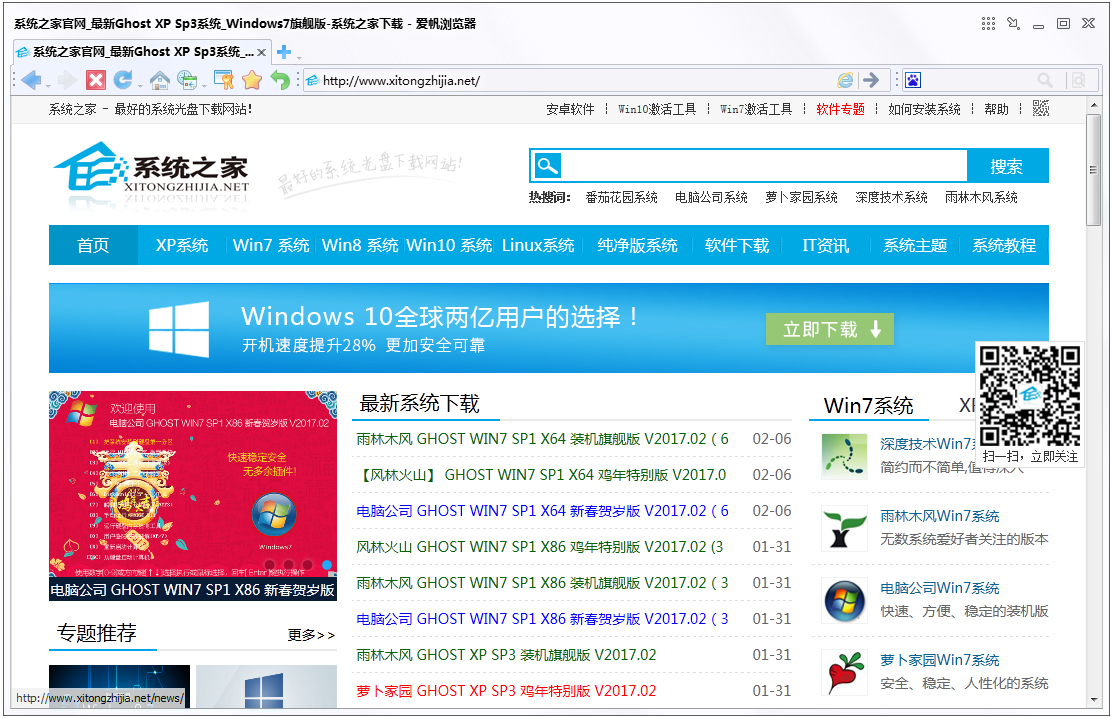Viewport: 1113px width, 718px height.
Task: Open the nine-dot grid menu in title bar
Action: tap(988, 23)
